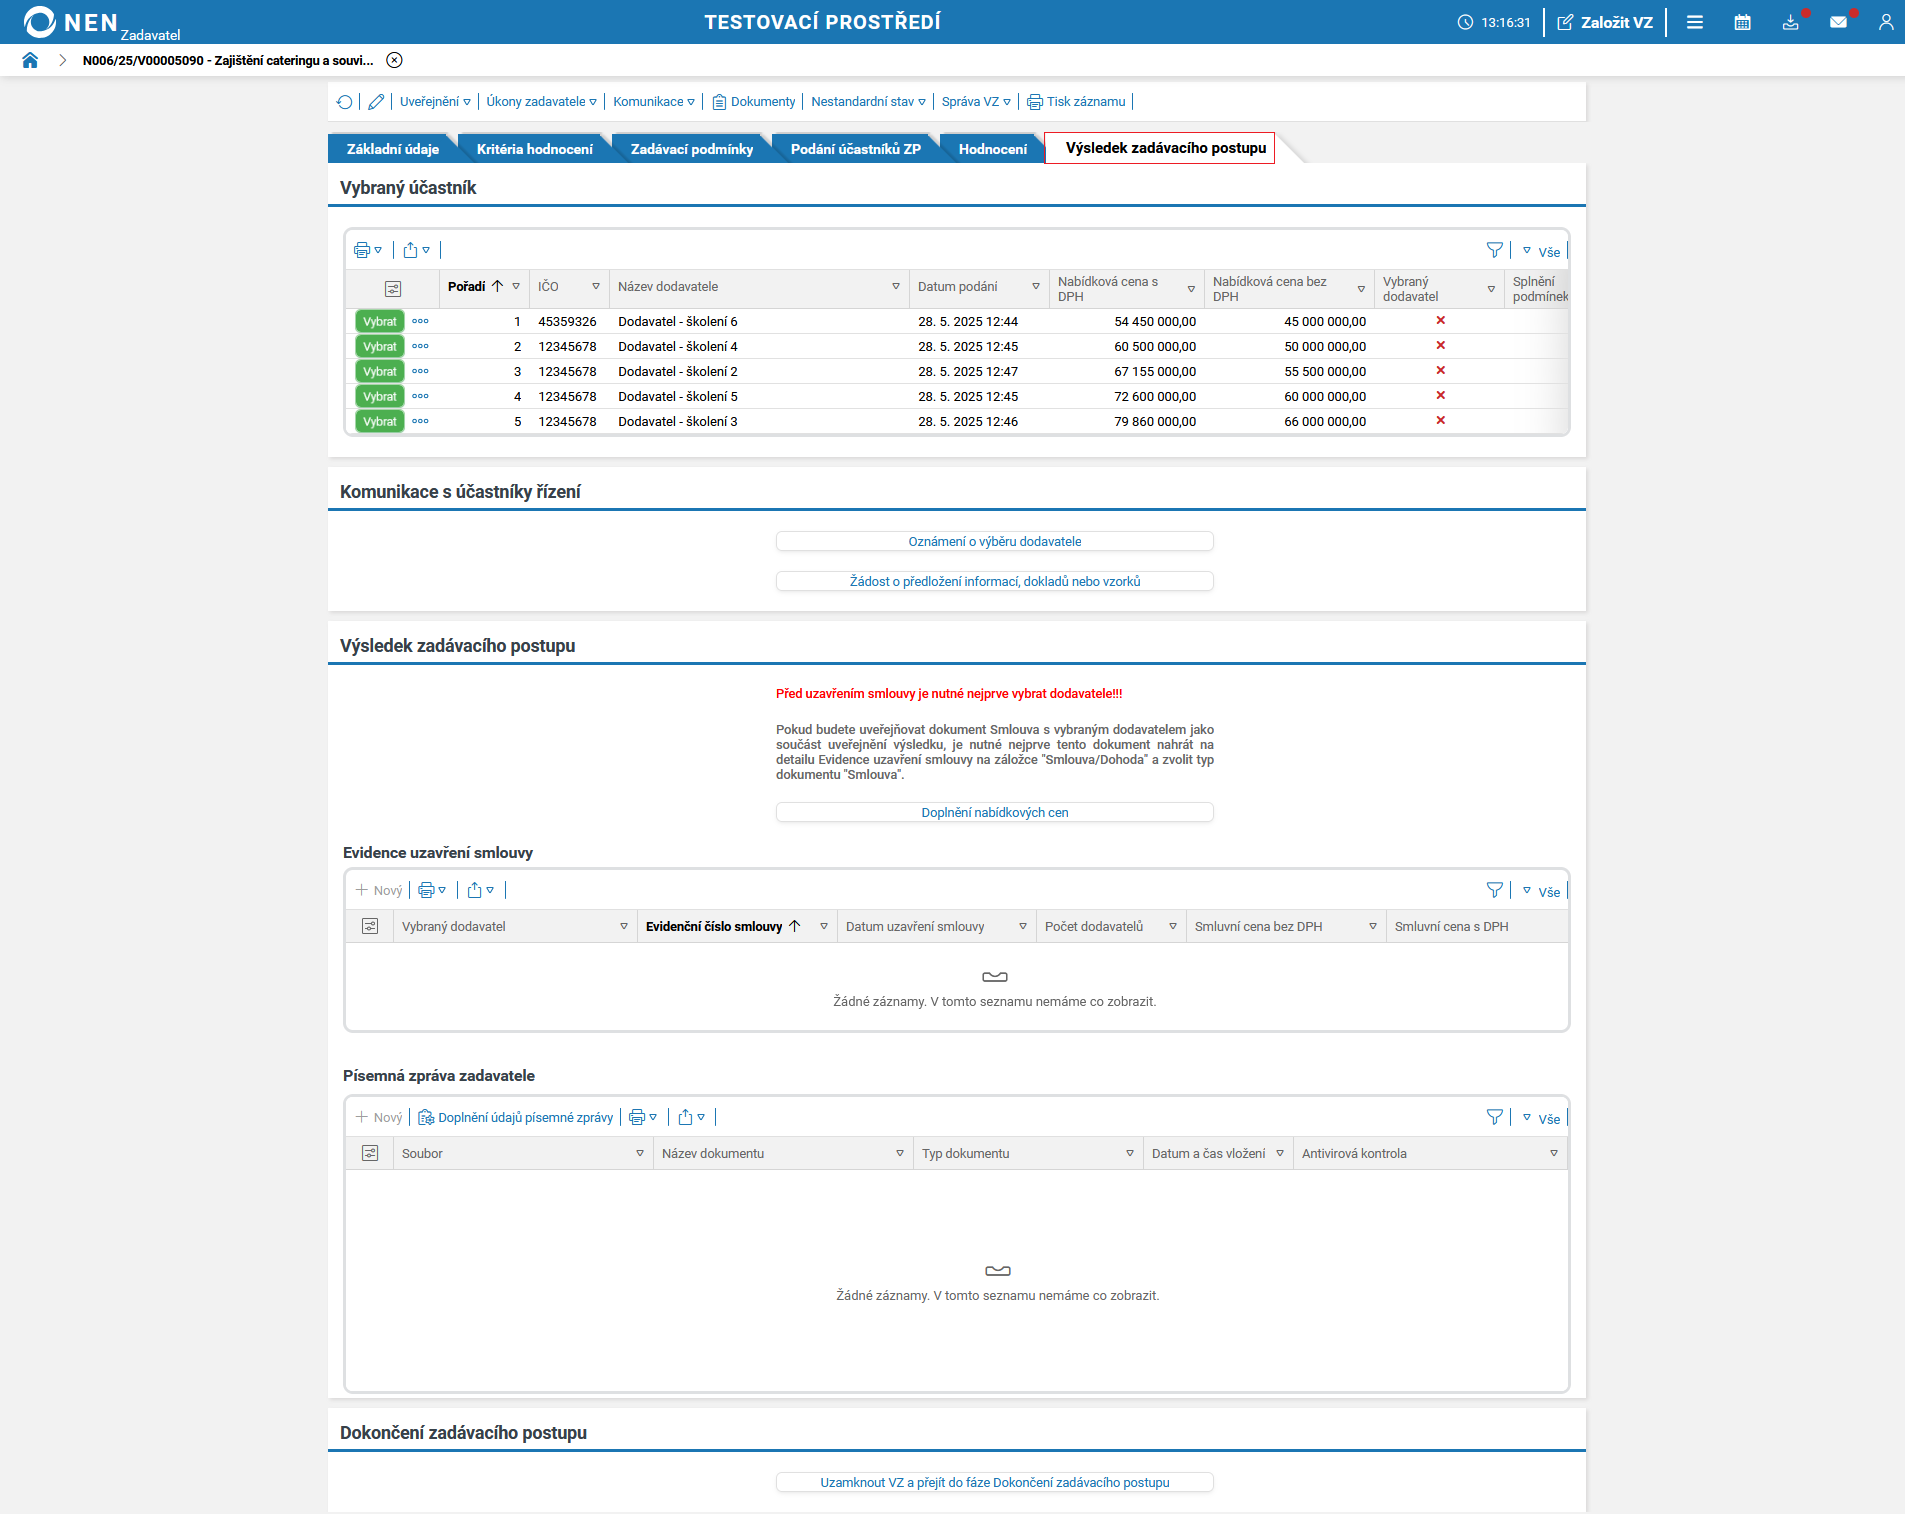The height and width of the screenshot is (1514, 1906).
Task: Click filter icon in Vybraný účastník table
Action: click(x=1494, y=250)
